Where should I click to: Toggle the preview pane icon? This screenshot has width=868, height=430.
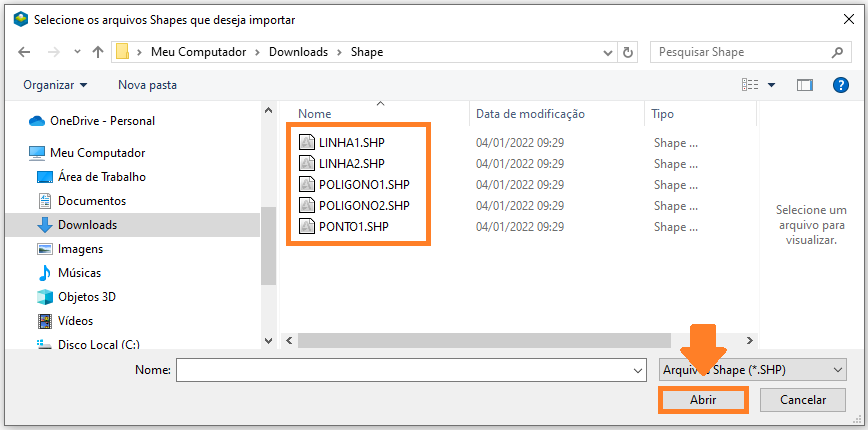pos(804,85)
